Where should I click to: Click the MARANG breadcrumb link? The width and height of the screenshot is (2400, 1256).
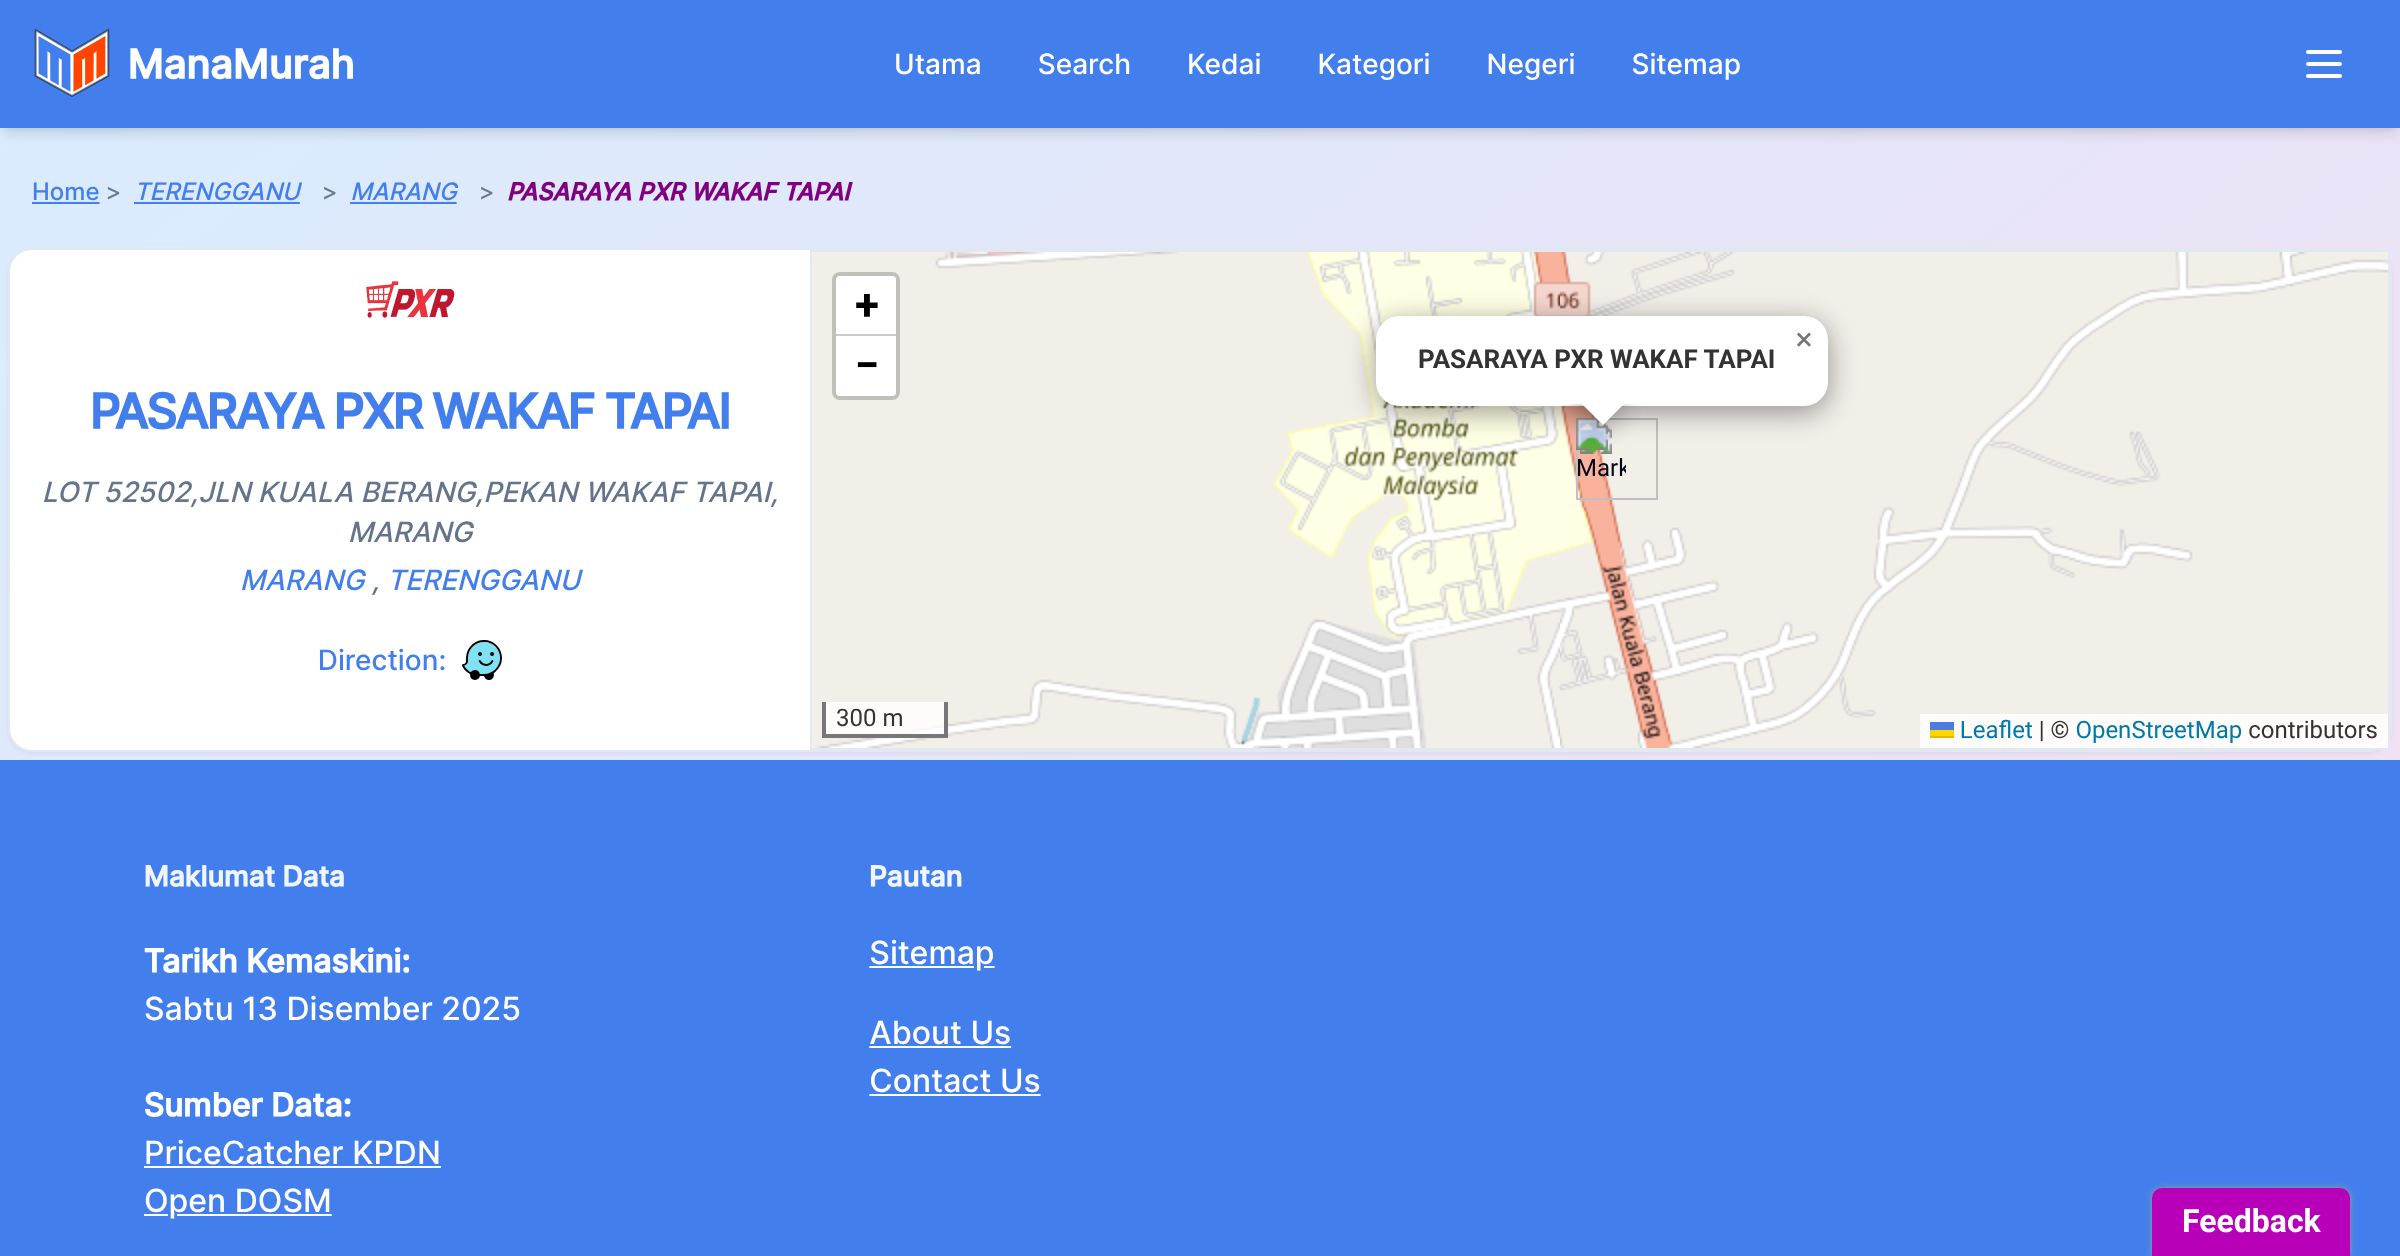(x=404, y=191)
